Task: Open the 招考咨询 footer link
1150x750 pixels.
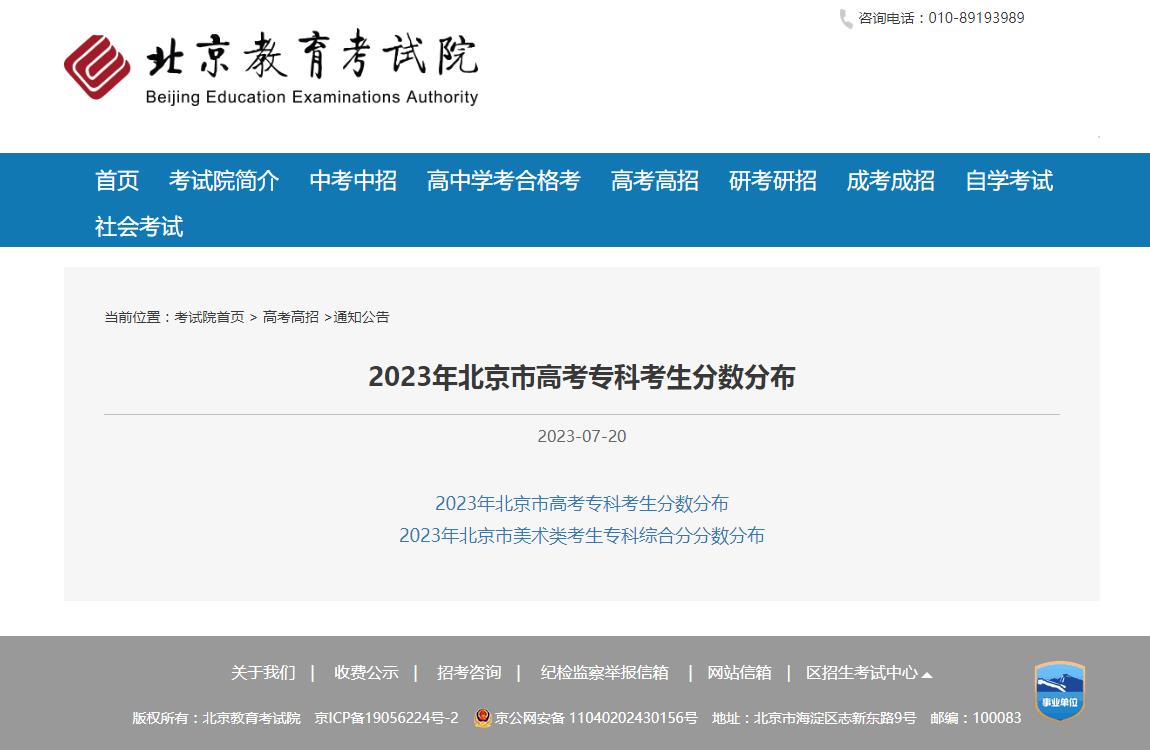Action: (469, 672)
